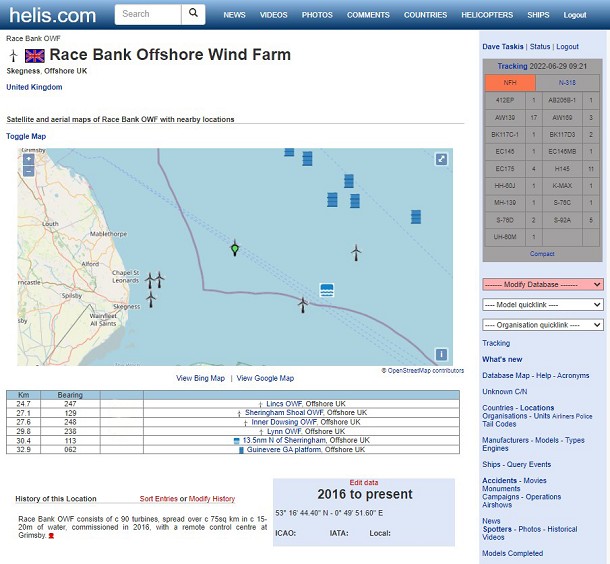Open Lynn OWF link
Viewport: 610px width, 564px height.
click(x=284, y=431)
